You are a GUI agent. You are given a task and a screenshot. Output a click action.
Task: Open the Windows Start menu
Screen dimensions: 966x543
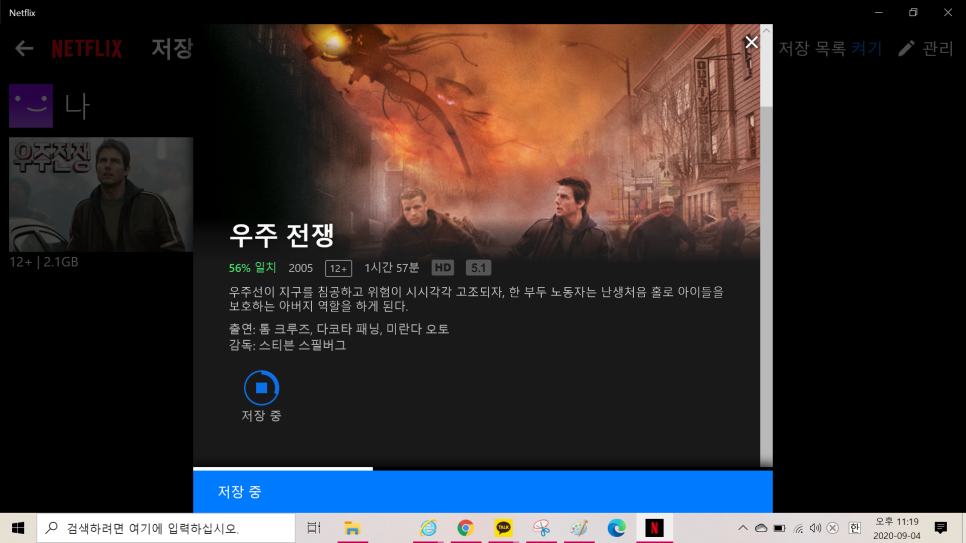point(18,528)
